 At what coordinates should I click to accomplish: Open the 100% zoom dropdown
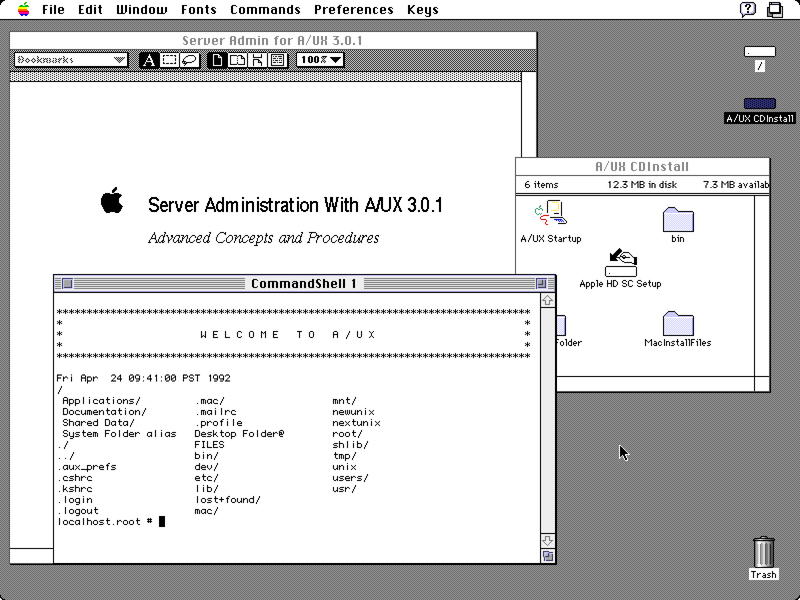(320, 60)
